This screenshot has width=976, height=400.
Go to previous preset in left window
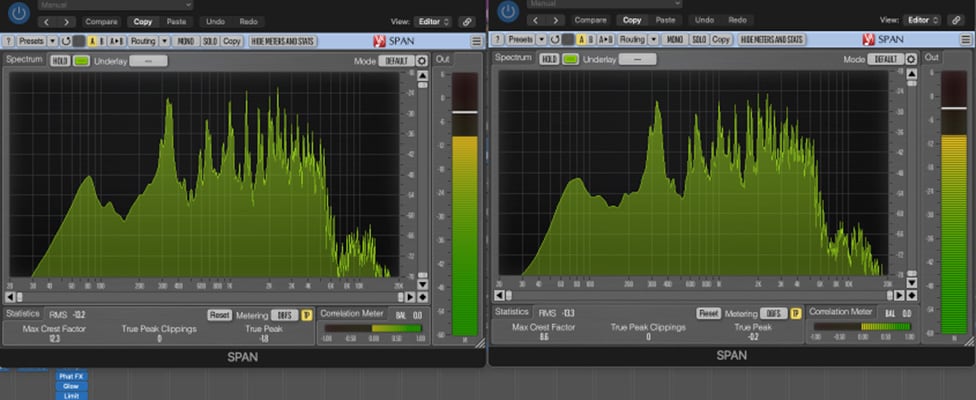47,22
